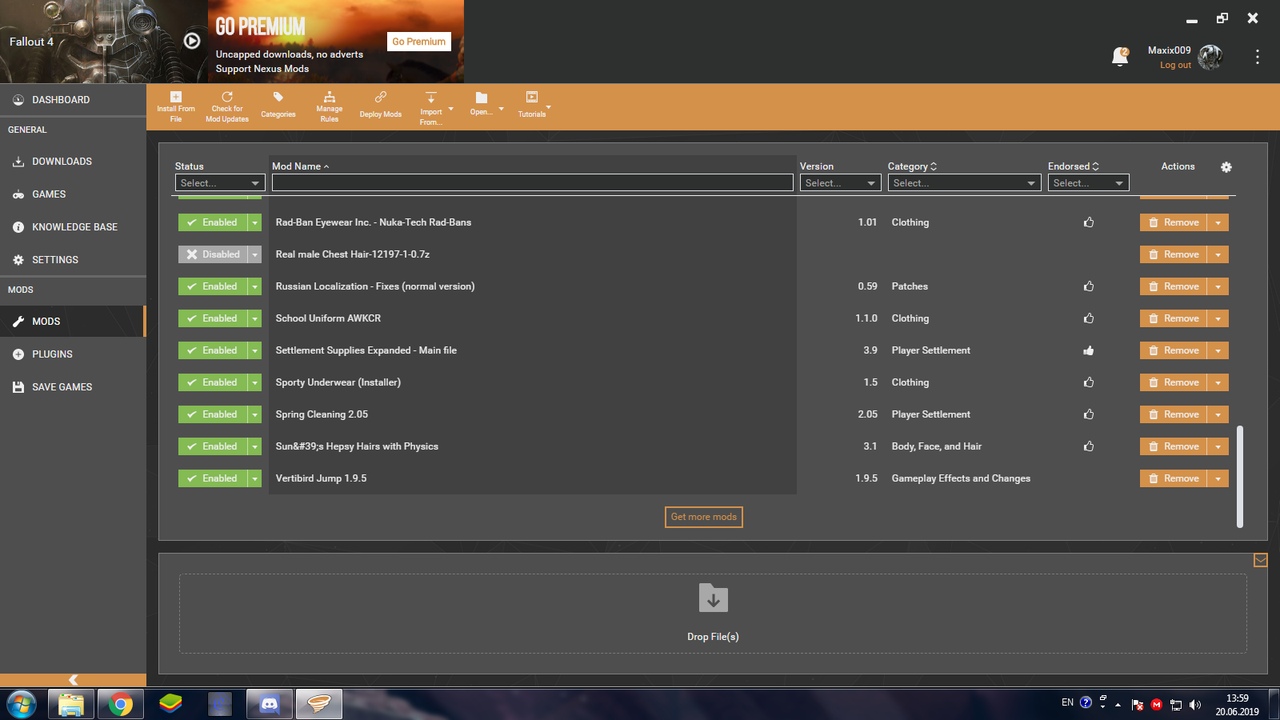The width and height of the screenshot is (1280, 720).
Task: Click the Deploy Mods link icon
Action: (380, 98)
